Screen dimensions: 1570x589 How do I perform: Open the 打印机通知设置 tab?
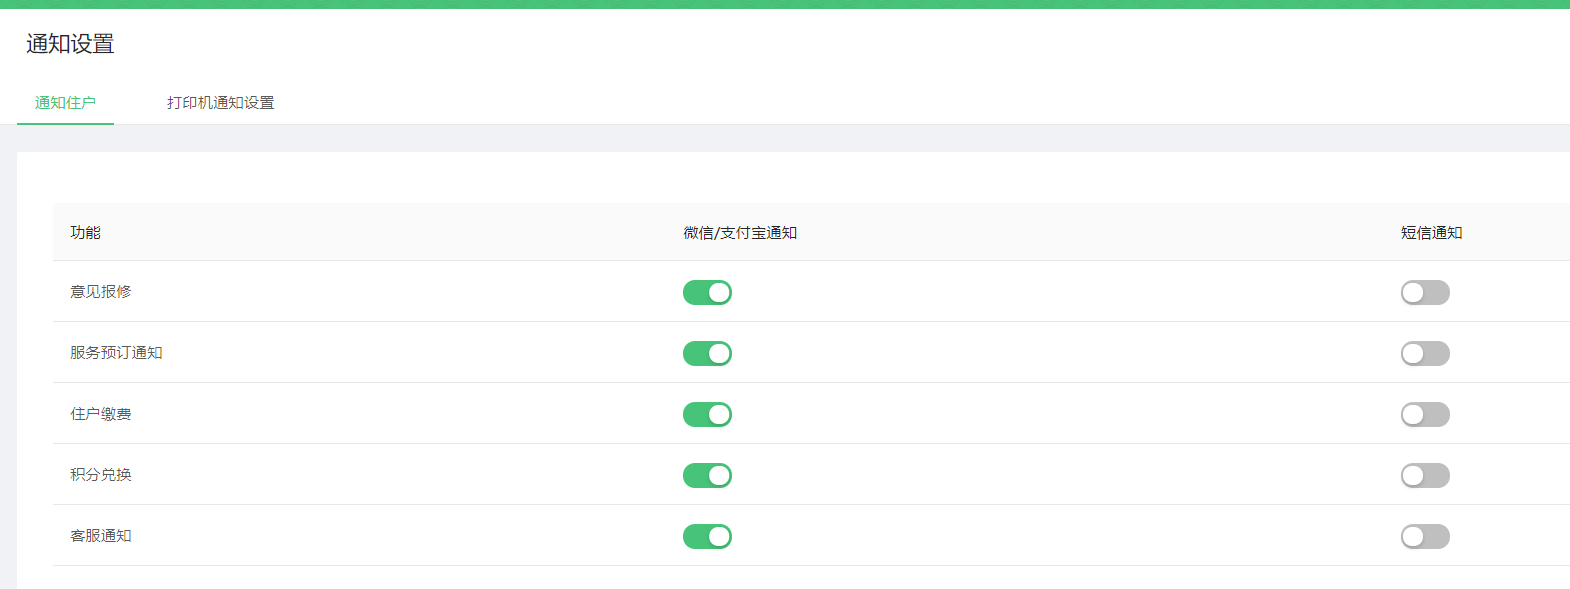(x=220, y=103)
